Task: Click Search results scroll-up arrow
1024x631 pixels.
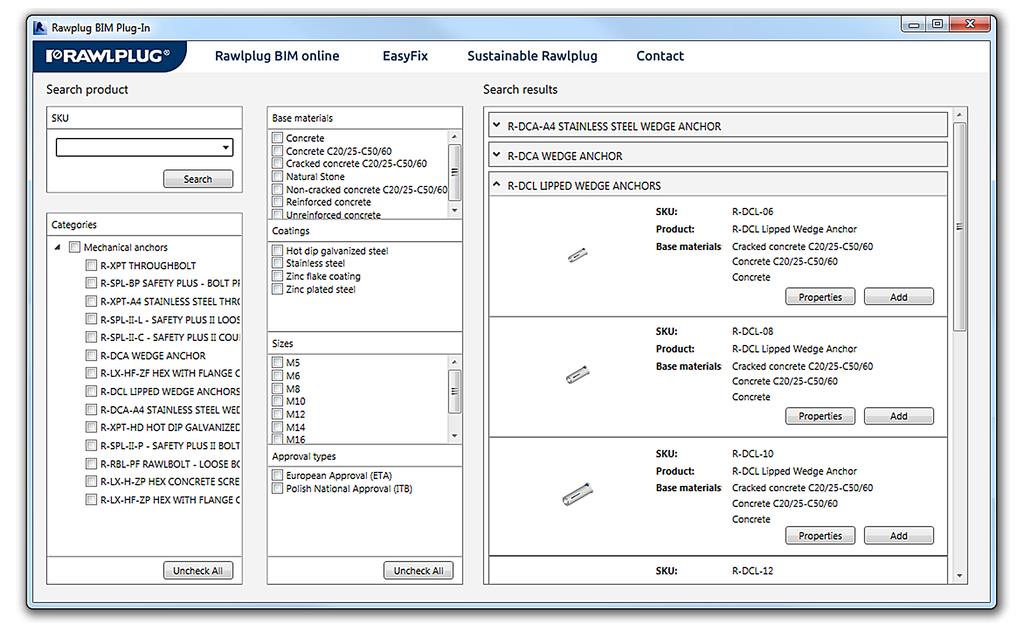Action: click(x=959, y=115)
